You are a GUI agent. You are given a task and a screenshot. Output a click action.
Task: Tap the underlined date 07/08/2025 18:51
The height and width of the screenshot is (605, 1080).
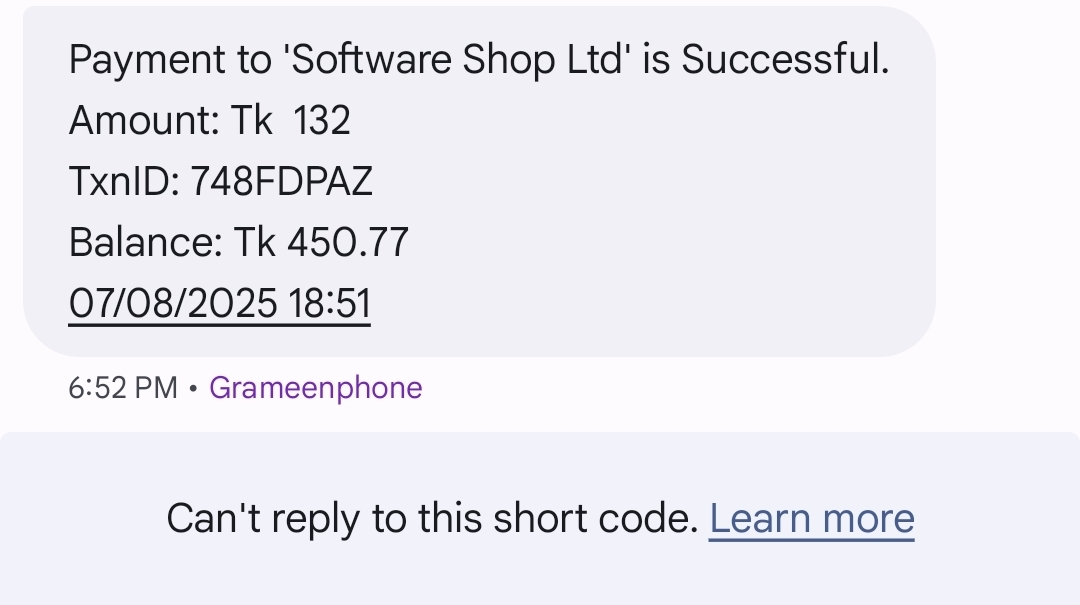point(220,303)
